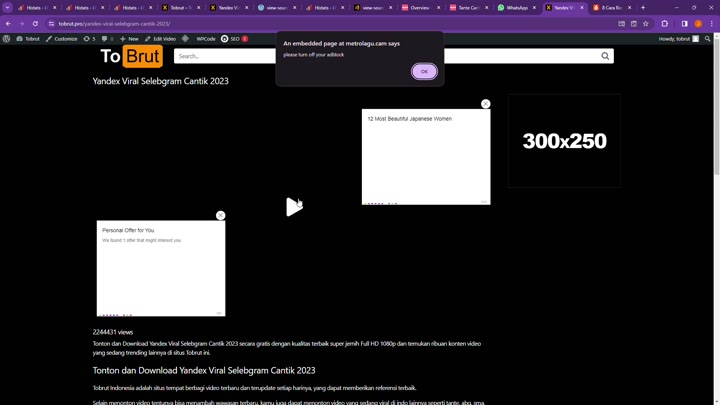Click the magnifier search submit icon
The height and width of the screenshot is (405, 720).
(x=605, y=56)
